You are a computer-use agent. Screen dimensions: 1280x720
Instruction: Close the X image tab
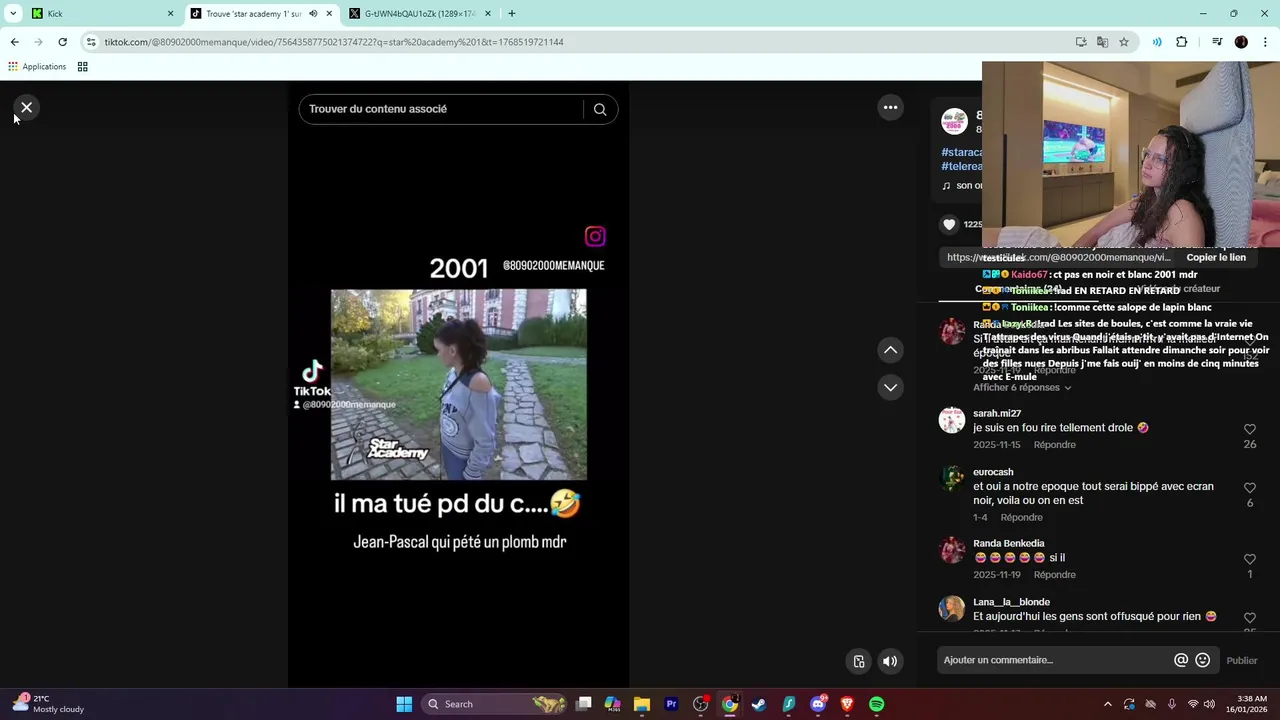[488, 14]
